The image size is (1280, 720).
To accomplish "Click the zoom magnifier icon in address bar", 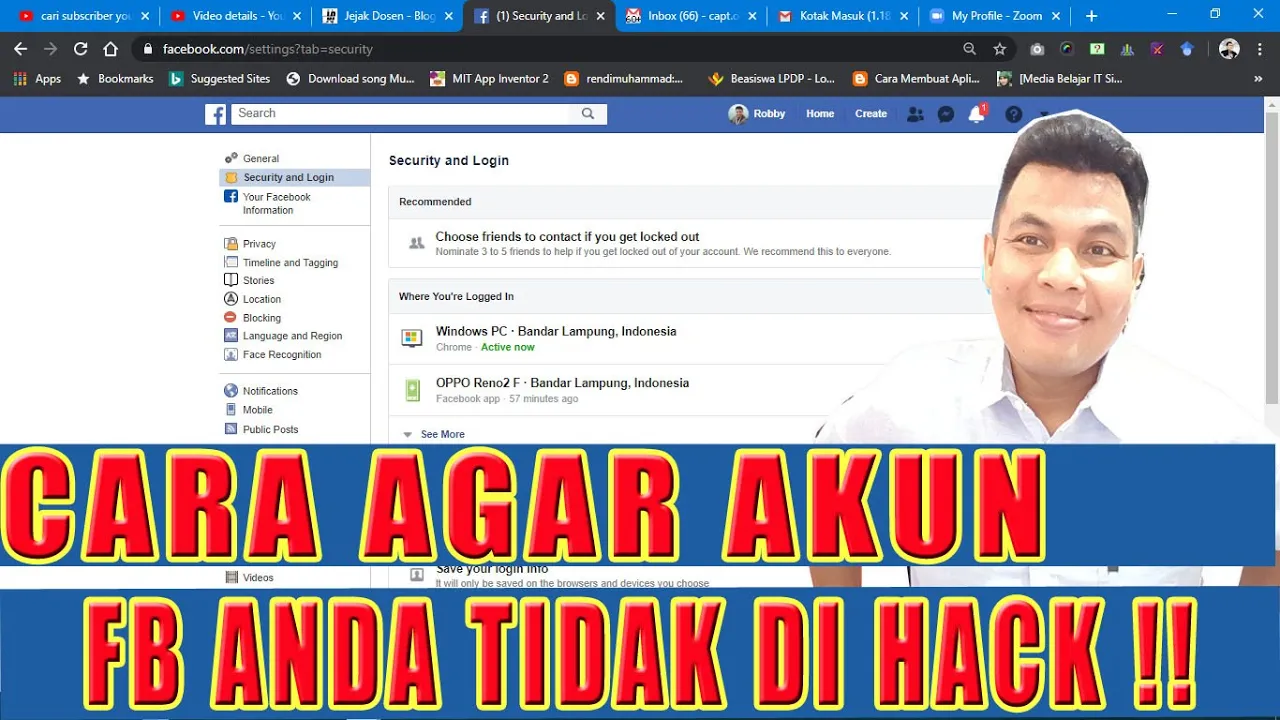I will [969, 49].
